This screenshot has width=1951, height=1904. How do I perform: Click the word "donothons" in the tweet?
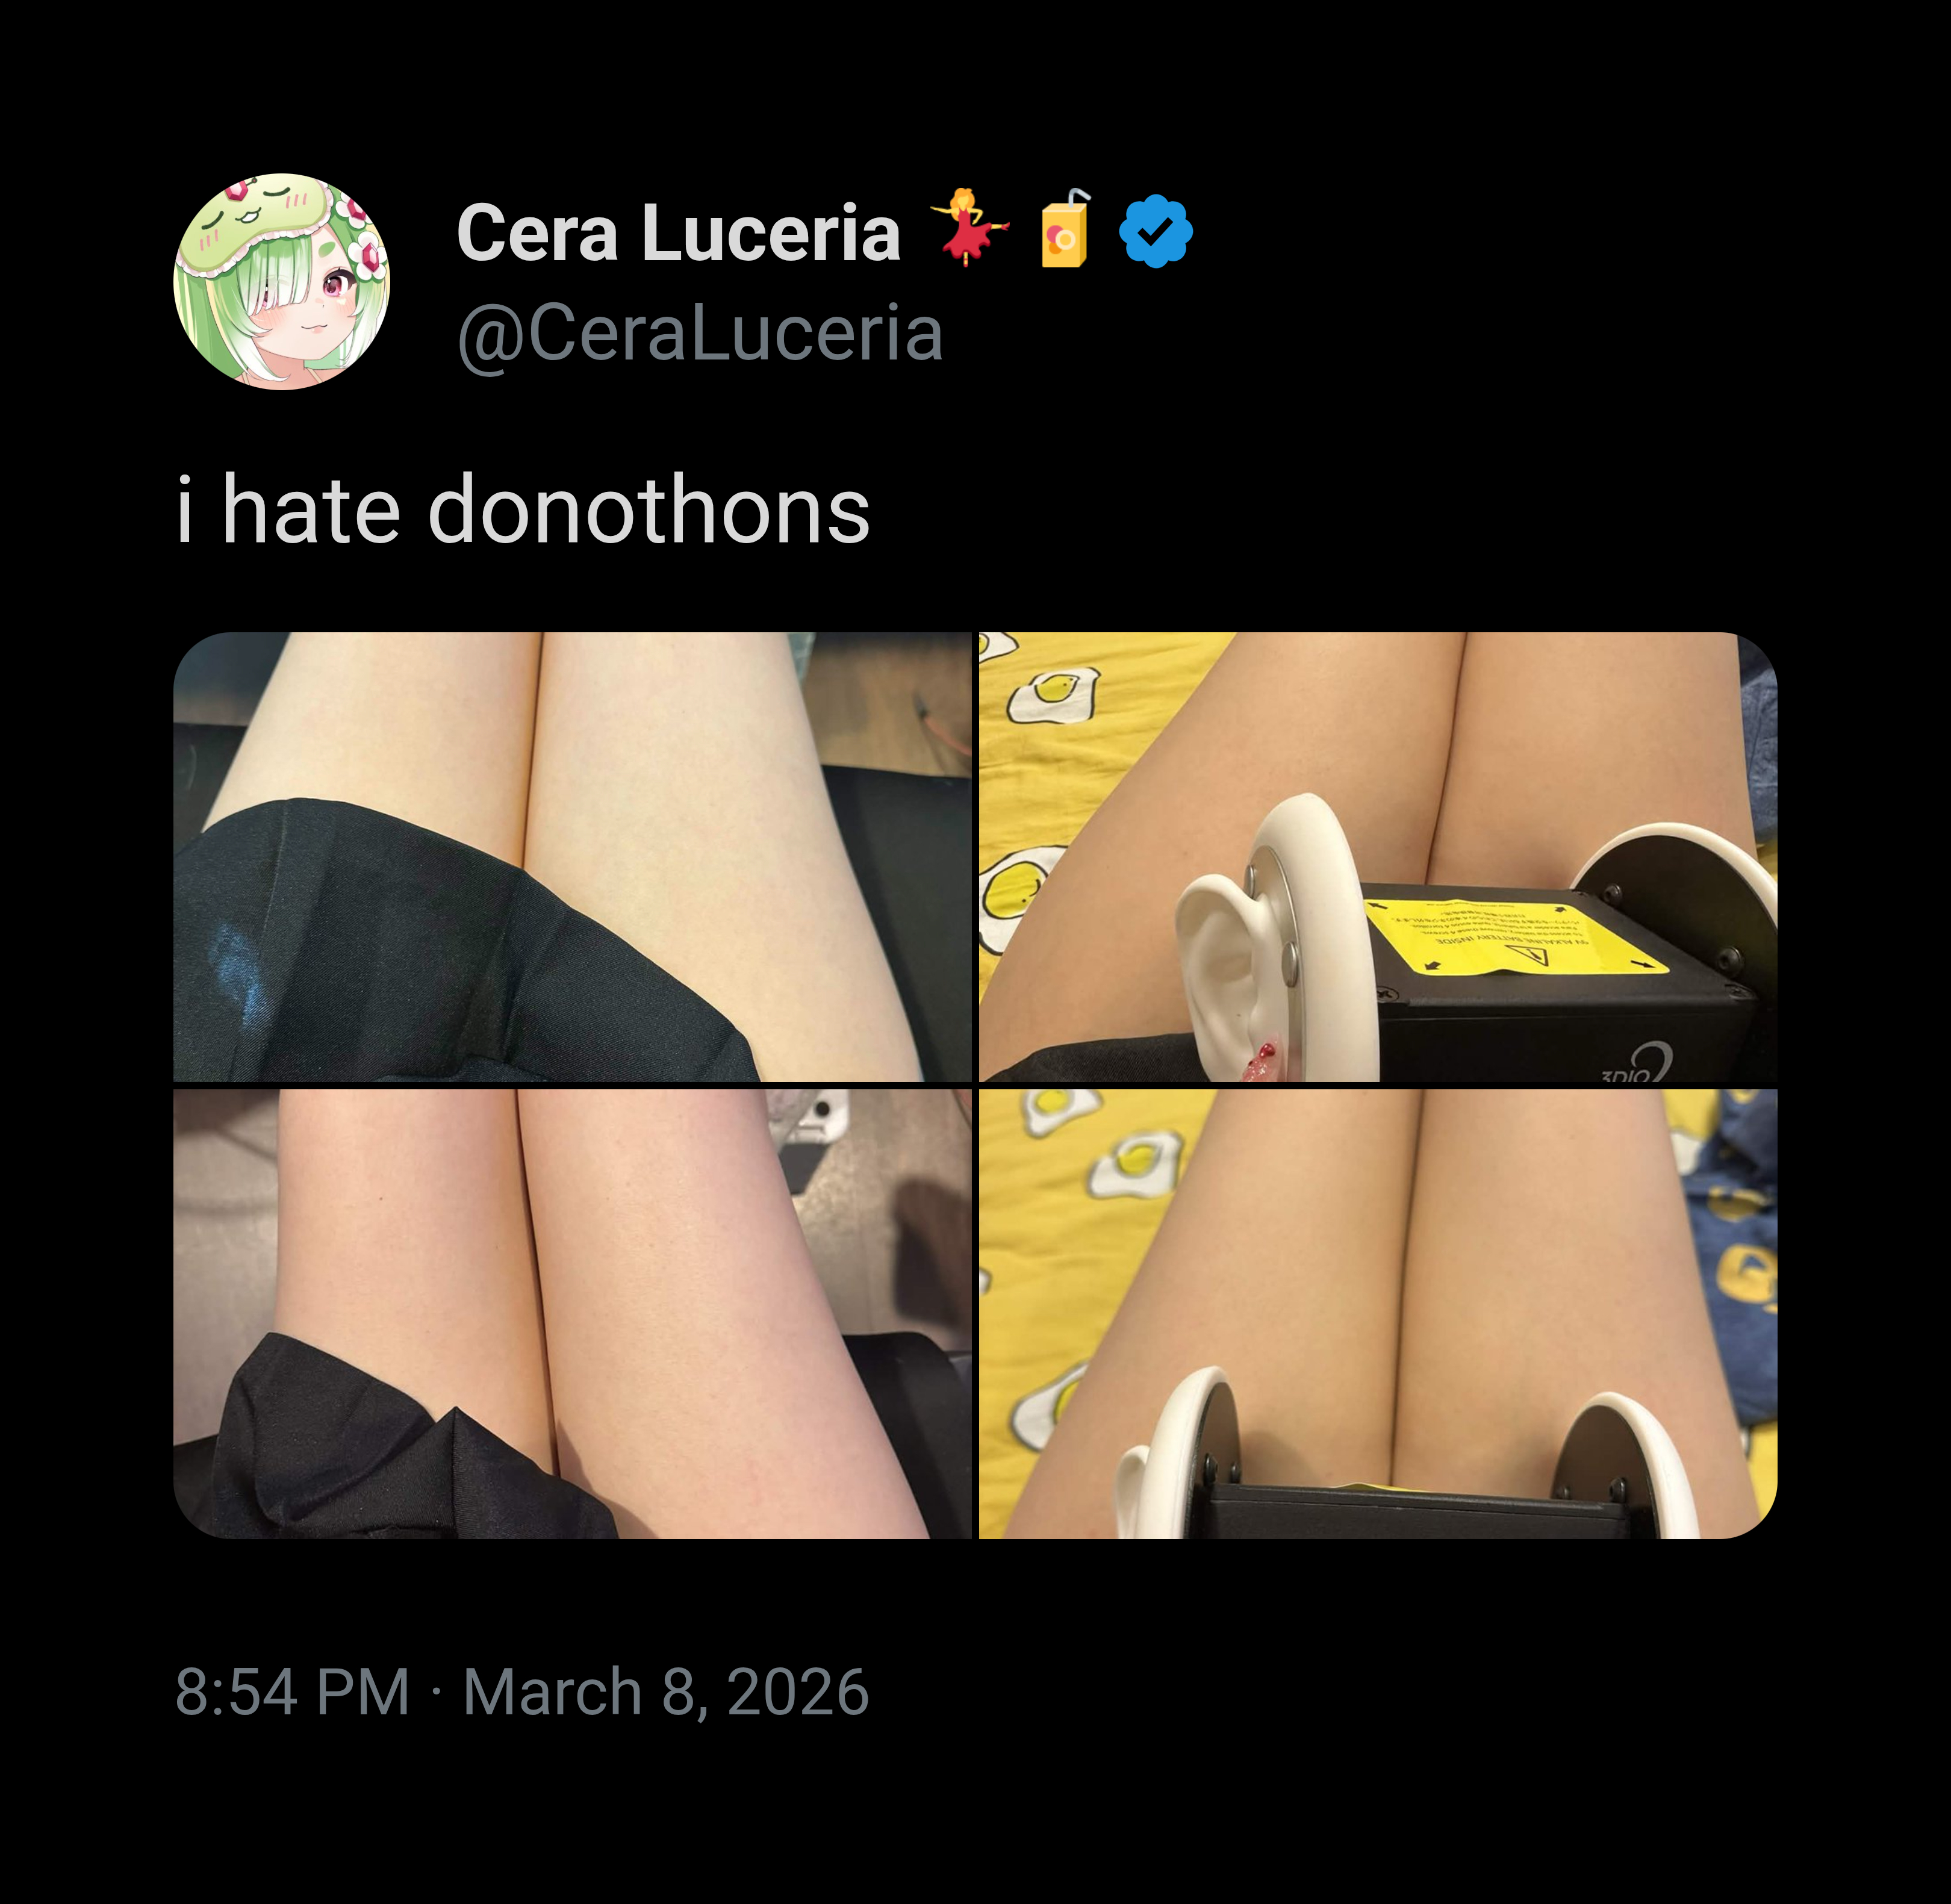649,510
